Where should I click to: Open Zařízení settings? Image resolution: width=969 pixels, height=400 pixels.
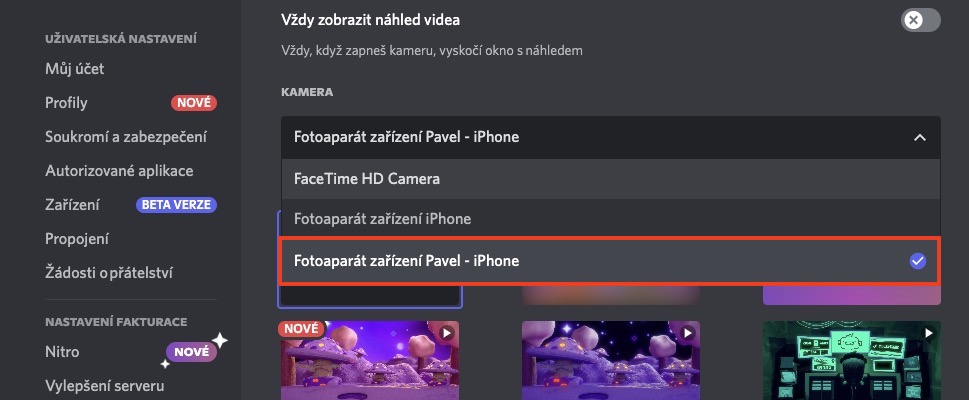[72, 205]
